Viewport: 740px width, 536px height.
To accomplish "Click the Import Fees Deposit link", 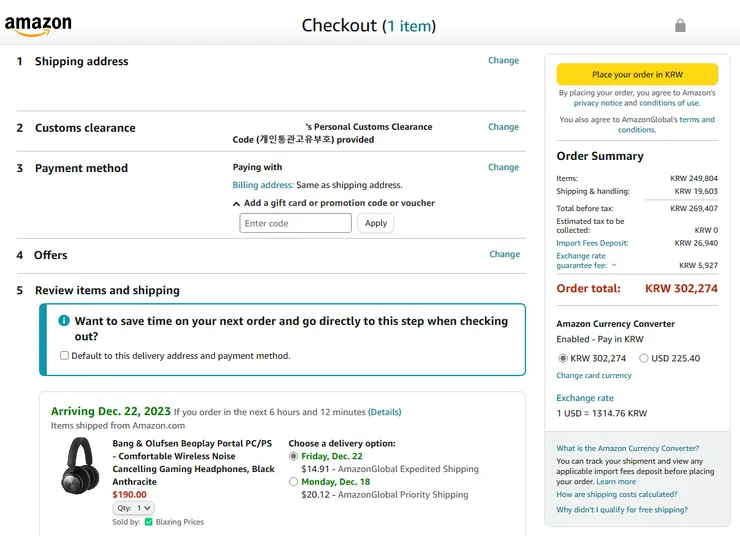I will coord(592,243).
